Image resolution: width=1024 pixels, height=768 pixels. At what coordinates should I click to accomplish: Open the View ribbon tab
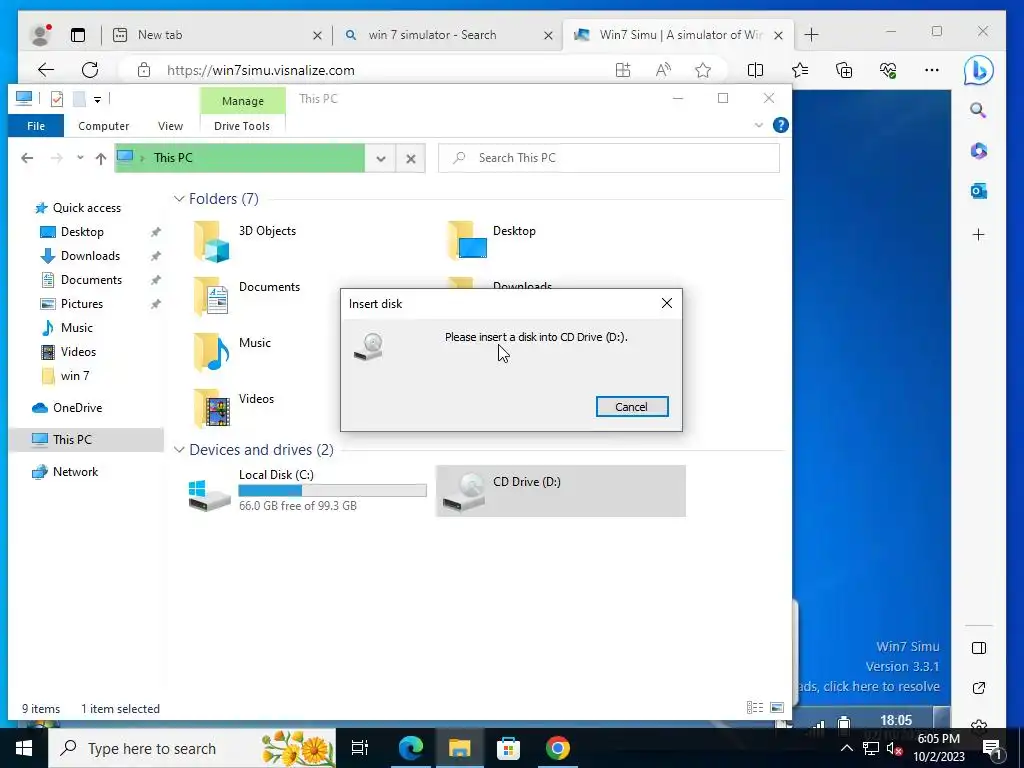pyautogui.click(x=170, y=126)
